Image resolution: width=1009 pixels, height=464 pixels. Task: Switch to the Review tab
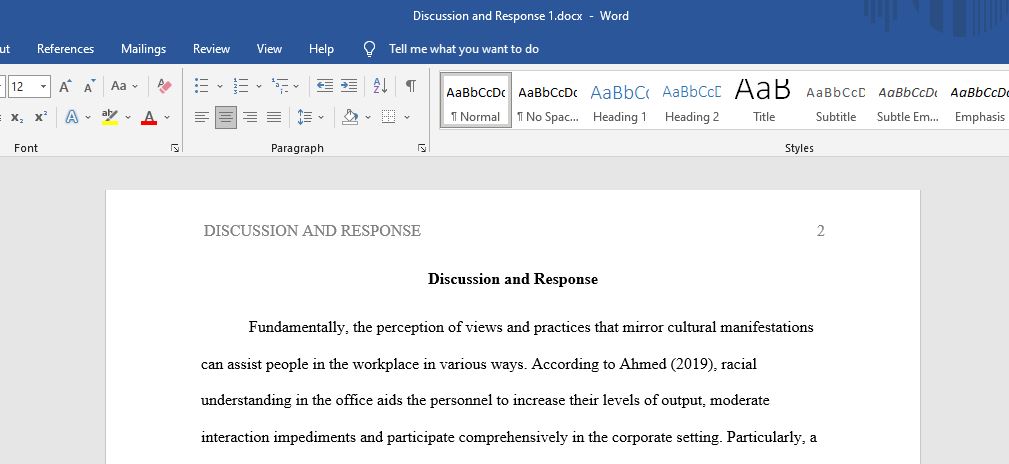(x=211, y=49)
